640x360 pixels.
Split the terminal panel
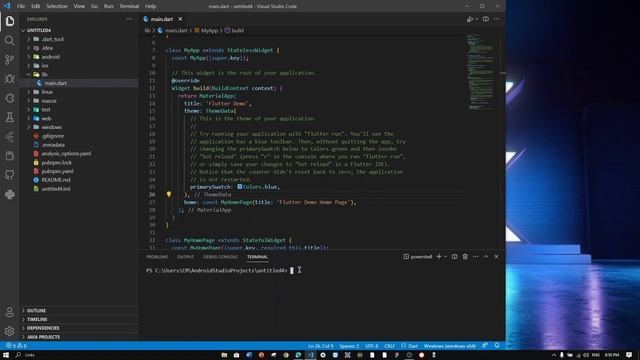coord(454,256)
